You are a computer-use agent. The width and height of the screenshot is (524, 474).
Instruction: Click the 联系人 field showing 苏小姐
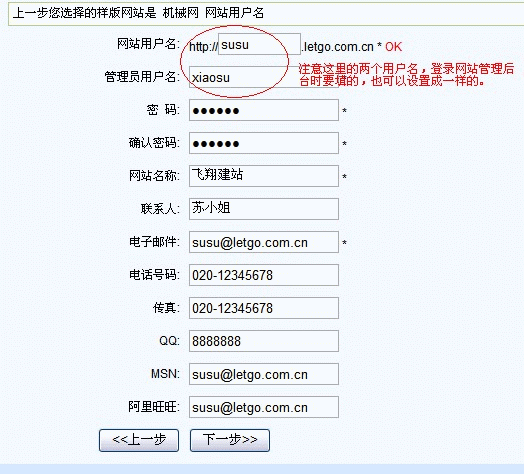point(264,209)
